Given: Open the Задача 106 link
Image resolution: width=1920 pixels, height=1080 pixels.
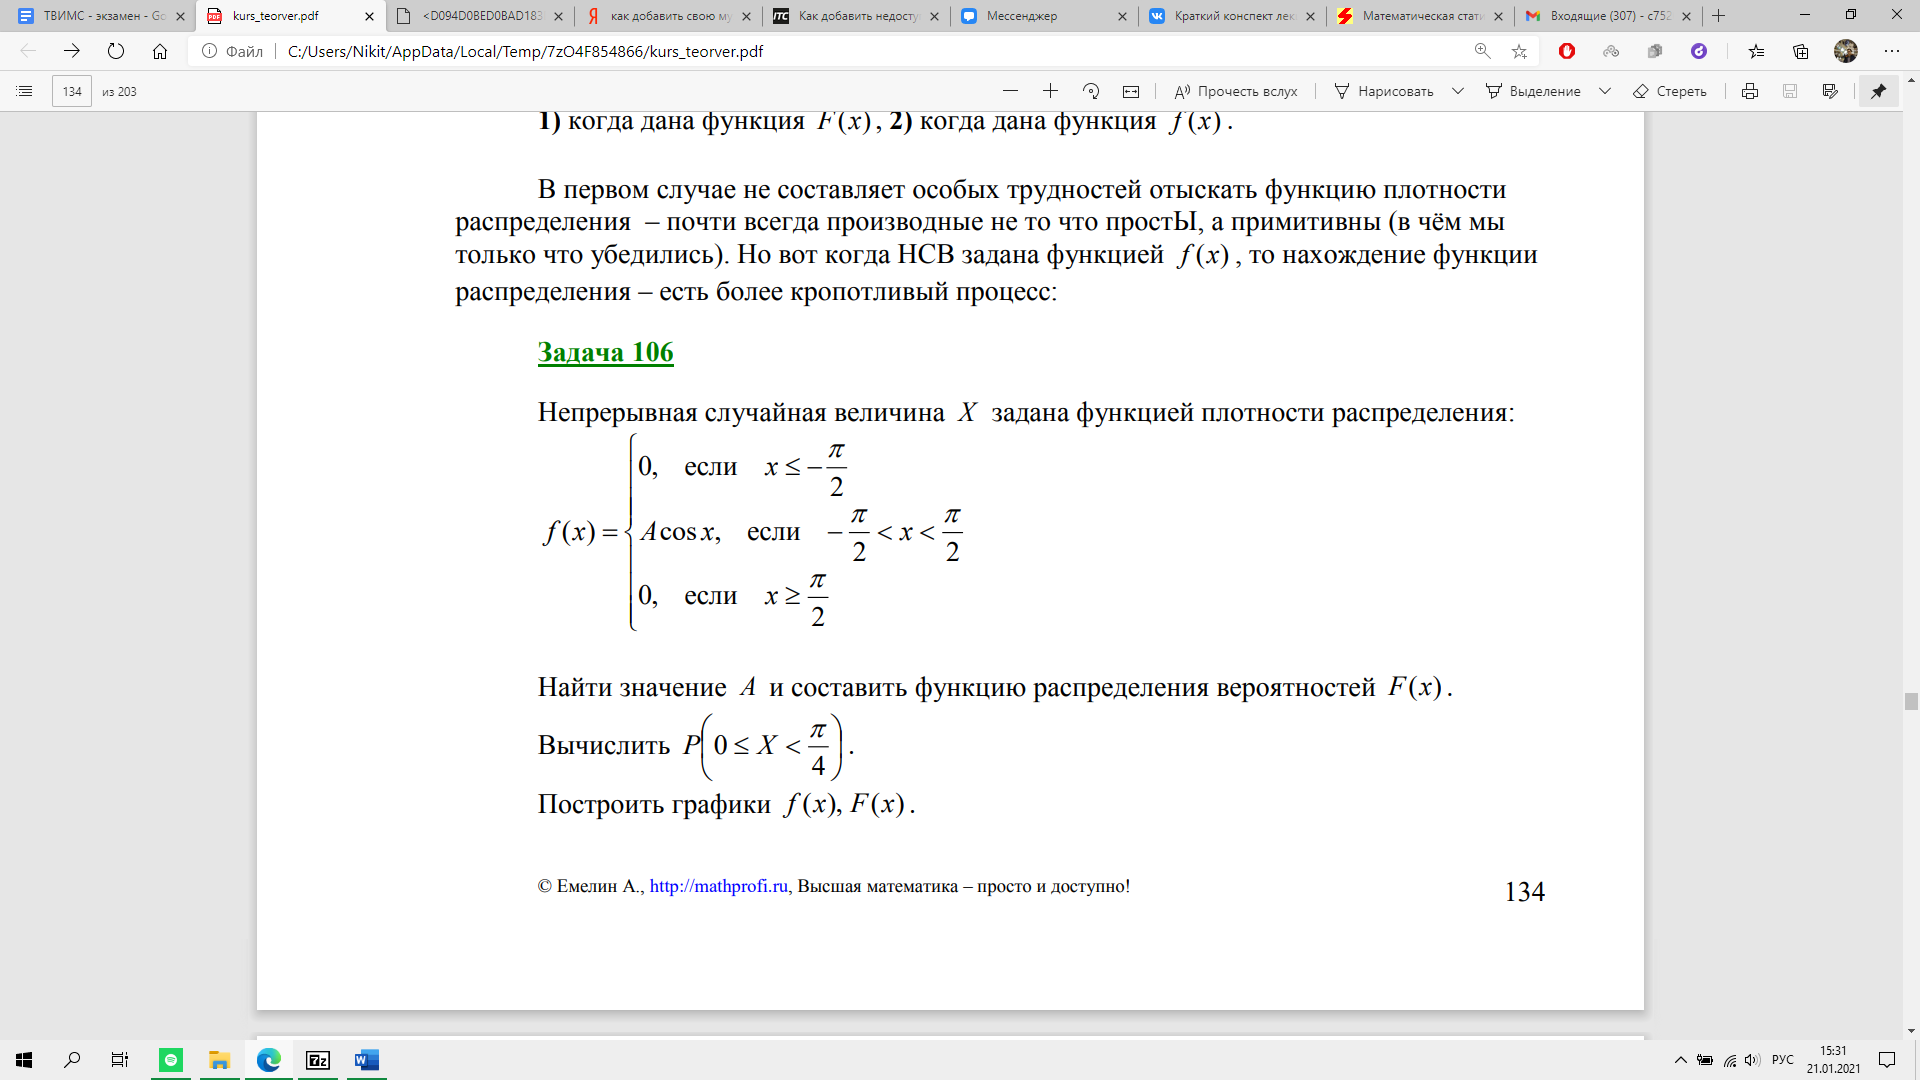Looking at the screenshot, I should click(x=606, y=352).
